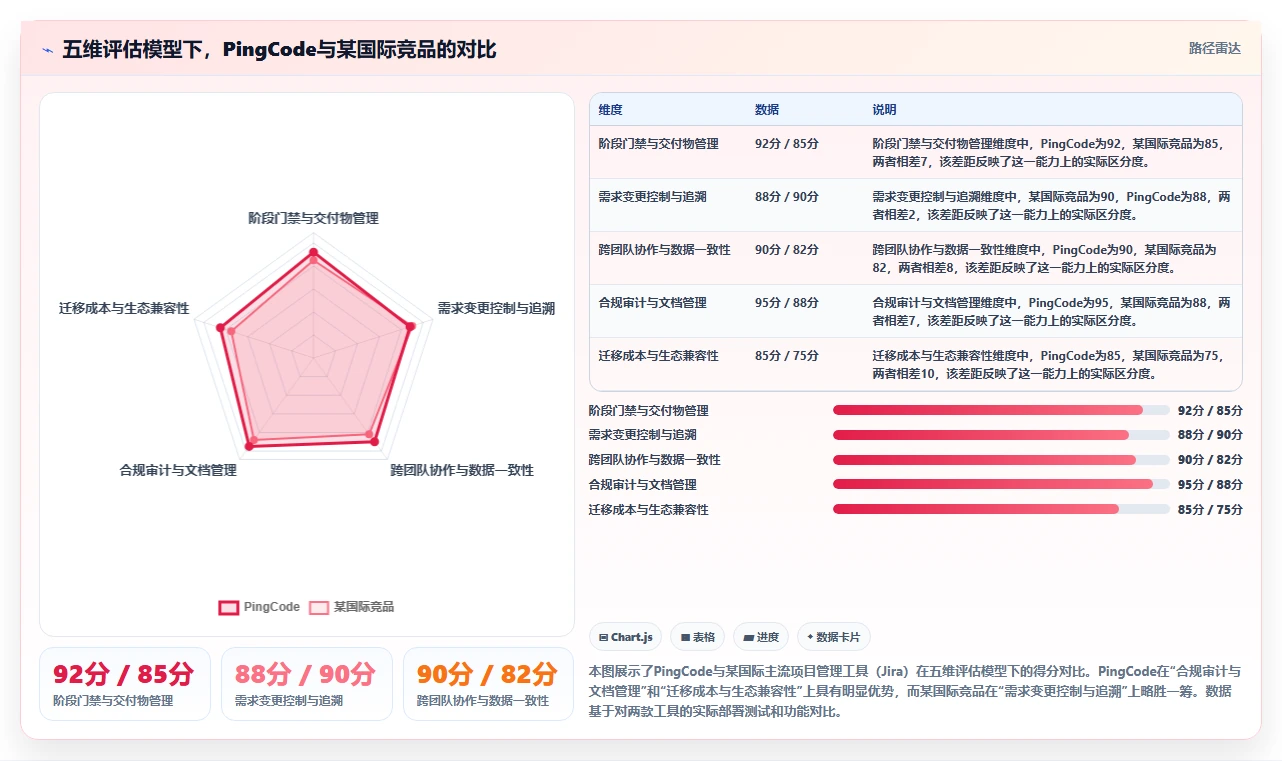Click the 需求变更控制与追溯 progress bar

[x=1001, y=435]
